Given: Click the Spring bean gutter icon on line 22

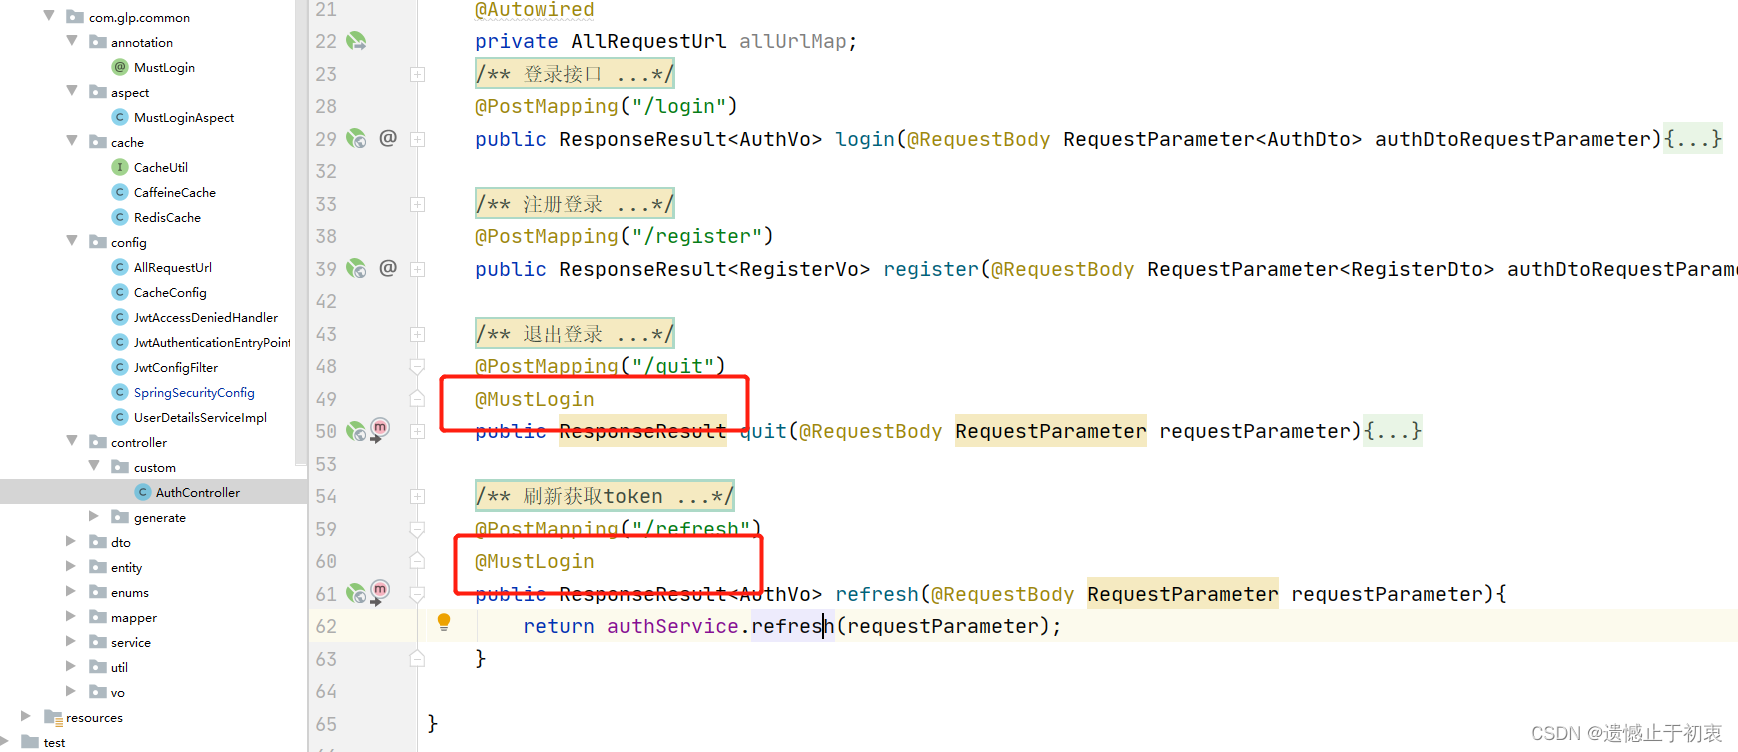Looking at the screenshot, I should point(356,41).
